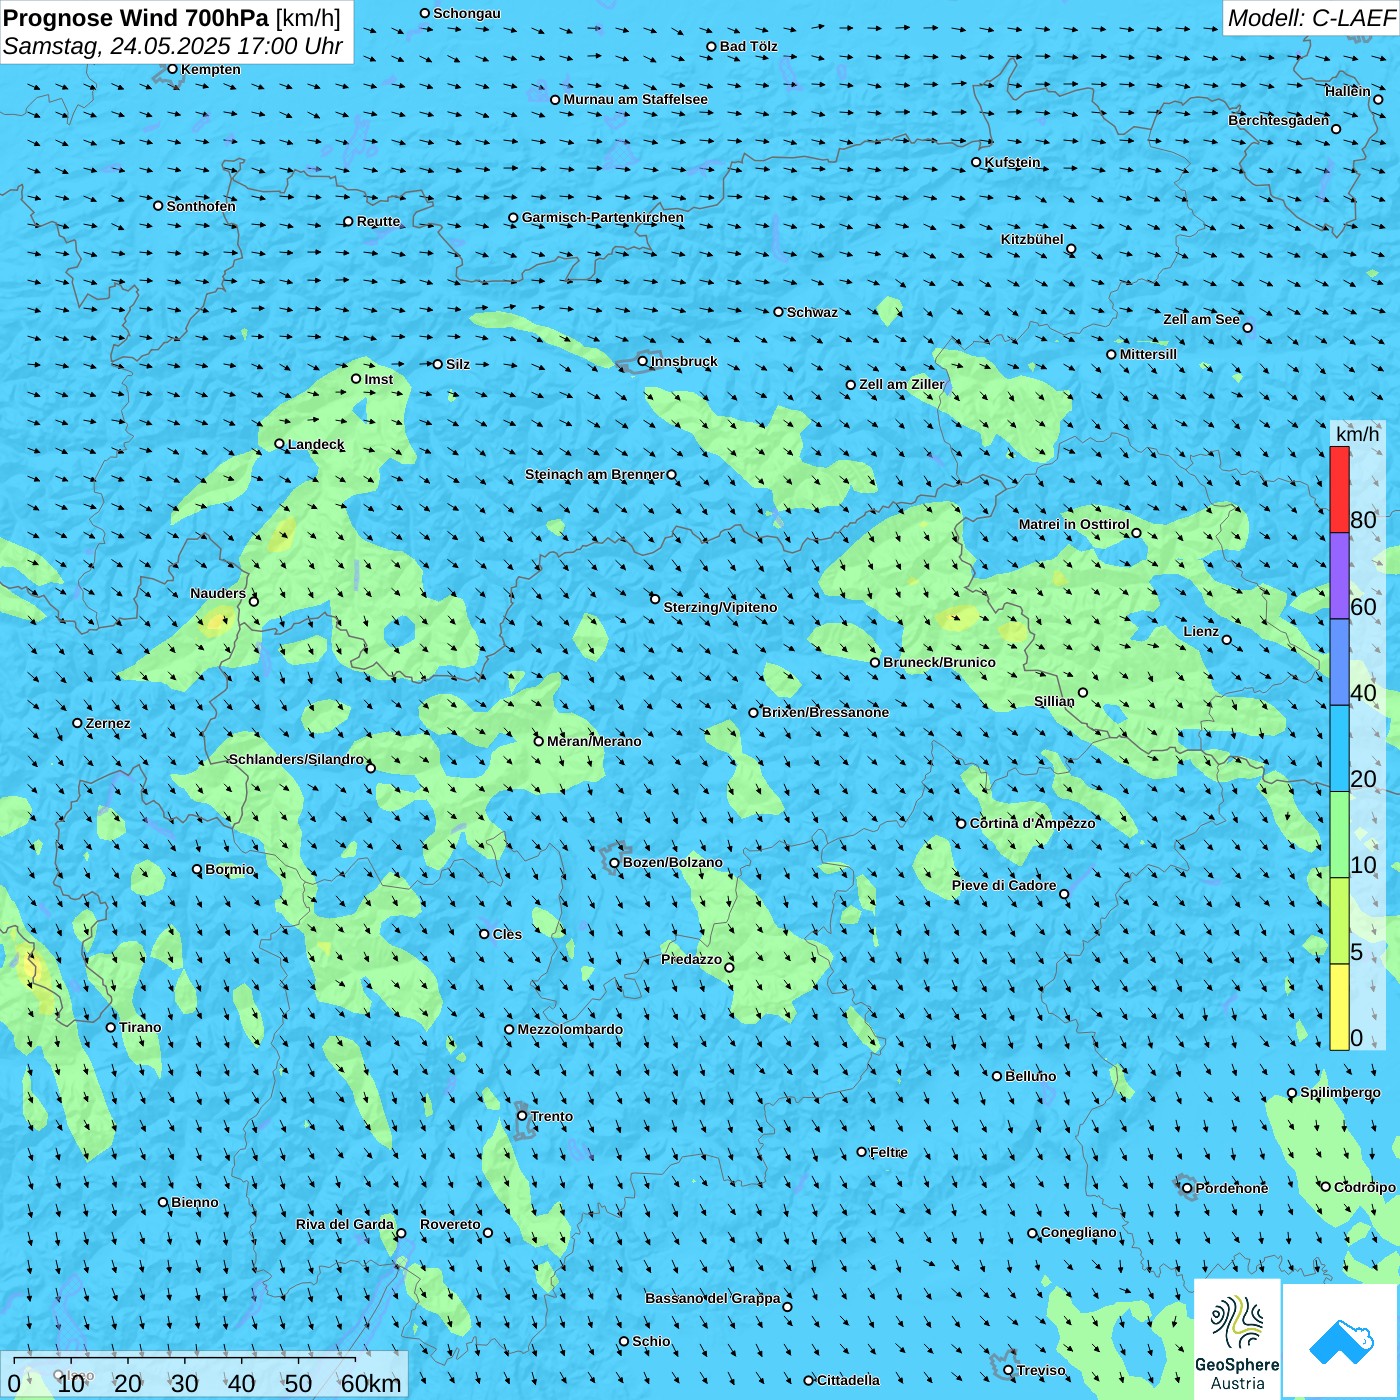Click the Mezzolombardo label
Screen dimensions: 1400x1400
(570, 1029)
